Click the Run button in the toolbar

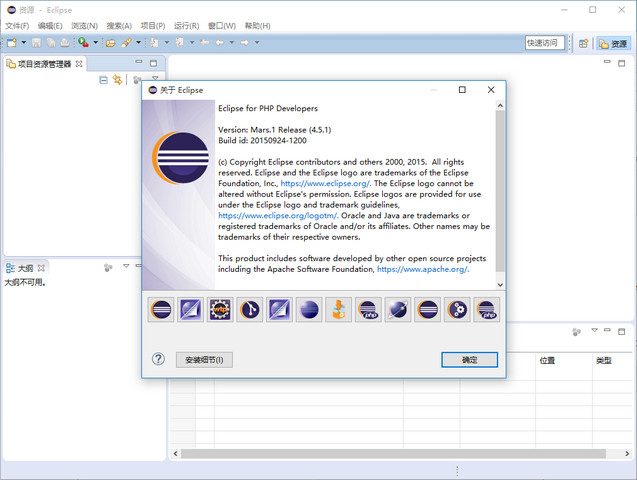click(84, 43)
